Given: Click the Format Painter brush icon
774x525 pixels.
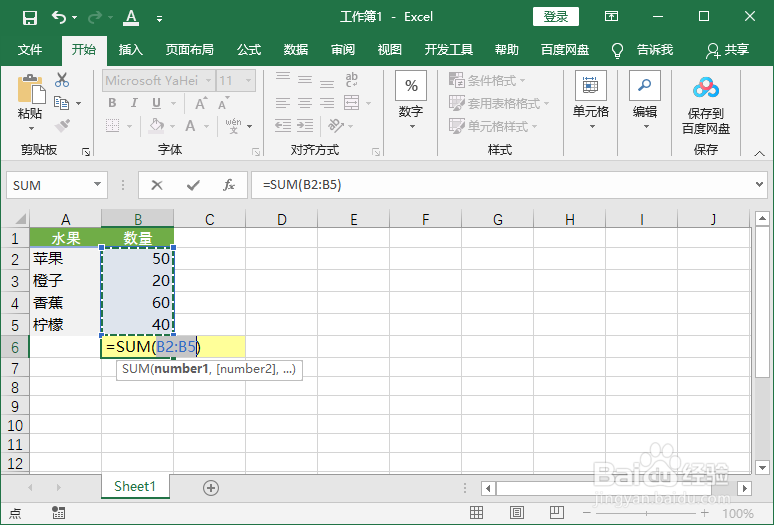Looking at the screenshot, I should 62,126.
